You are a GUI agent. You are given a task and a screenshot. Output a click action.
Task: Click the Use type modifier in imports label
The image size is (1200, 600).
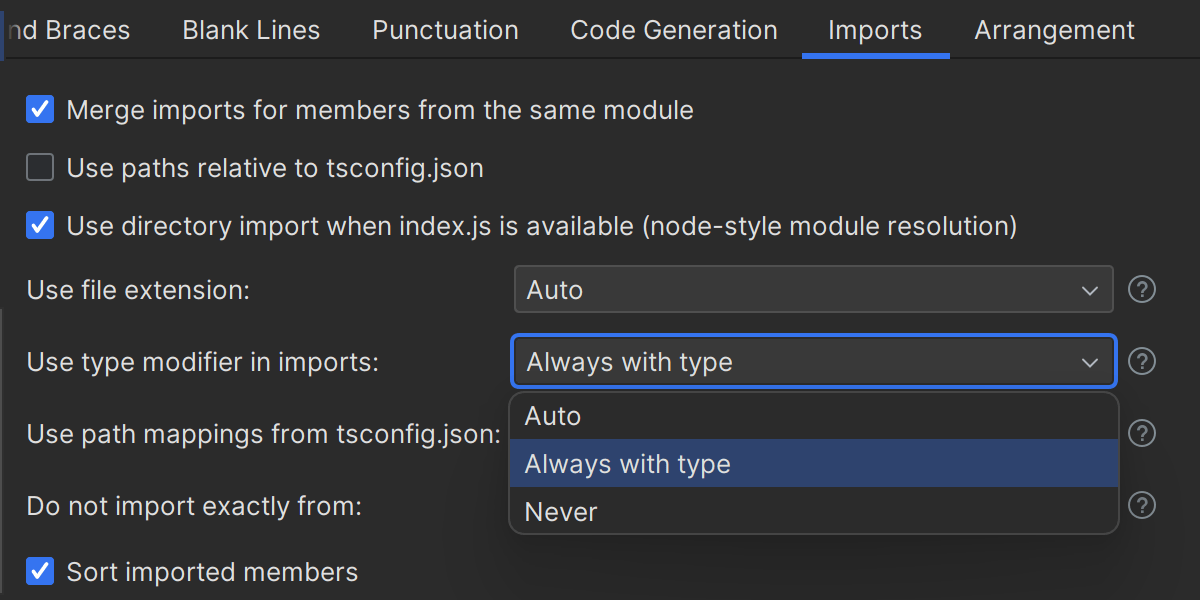pos(203,362)
